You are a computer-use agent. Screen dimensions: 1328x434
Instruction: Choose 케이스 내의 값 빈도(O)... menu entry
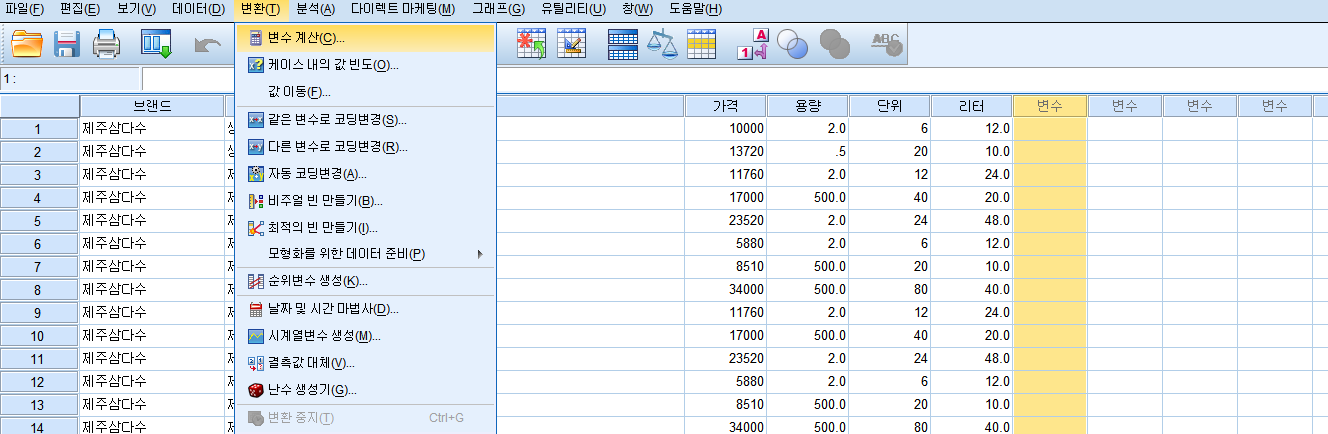(365, 65)
